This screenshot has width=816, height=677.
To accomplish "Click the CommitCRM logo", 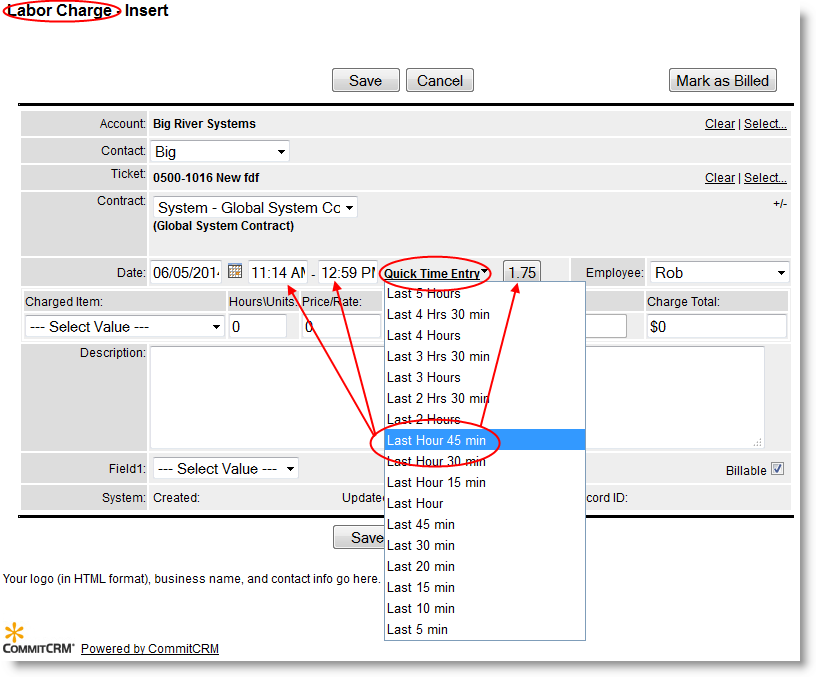I will point(39,640).
